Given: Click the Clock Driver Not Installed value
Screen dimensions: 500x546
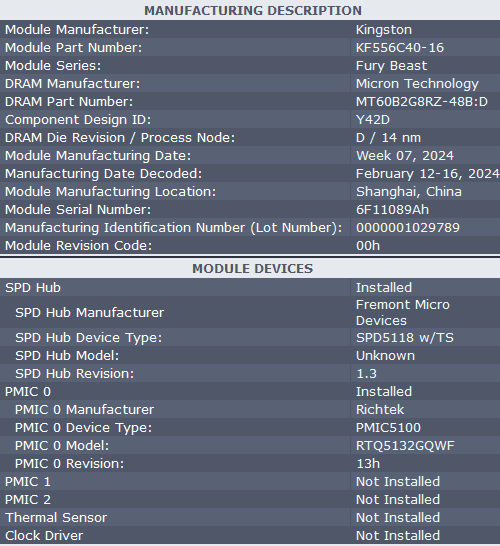Looking at the screenshot, I should coord(398,536).
